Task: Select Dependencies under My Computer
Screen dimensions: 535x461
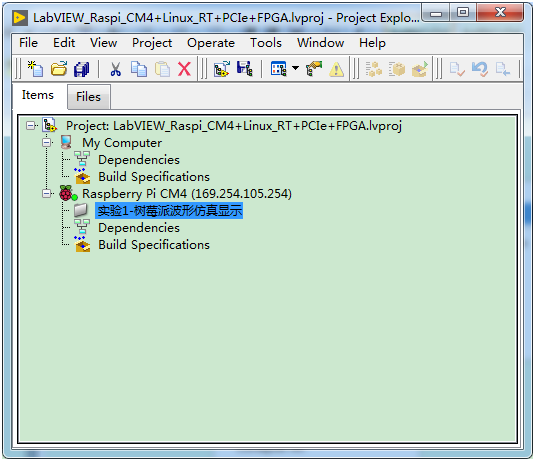Action: 139,160
